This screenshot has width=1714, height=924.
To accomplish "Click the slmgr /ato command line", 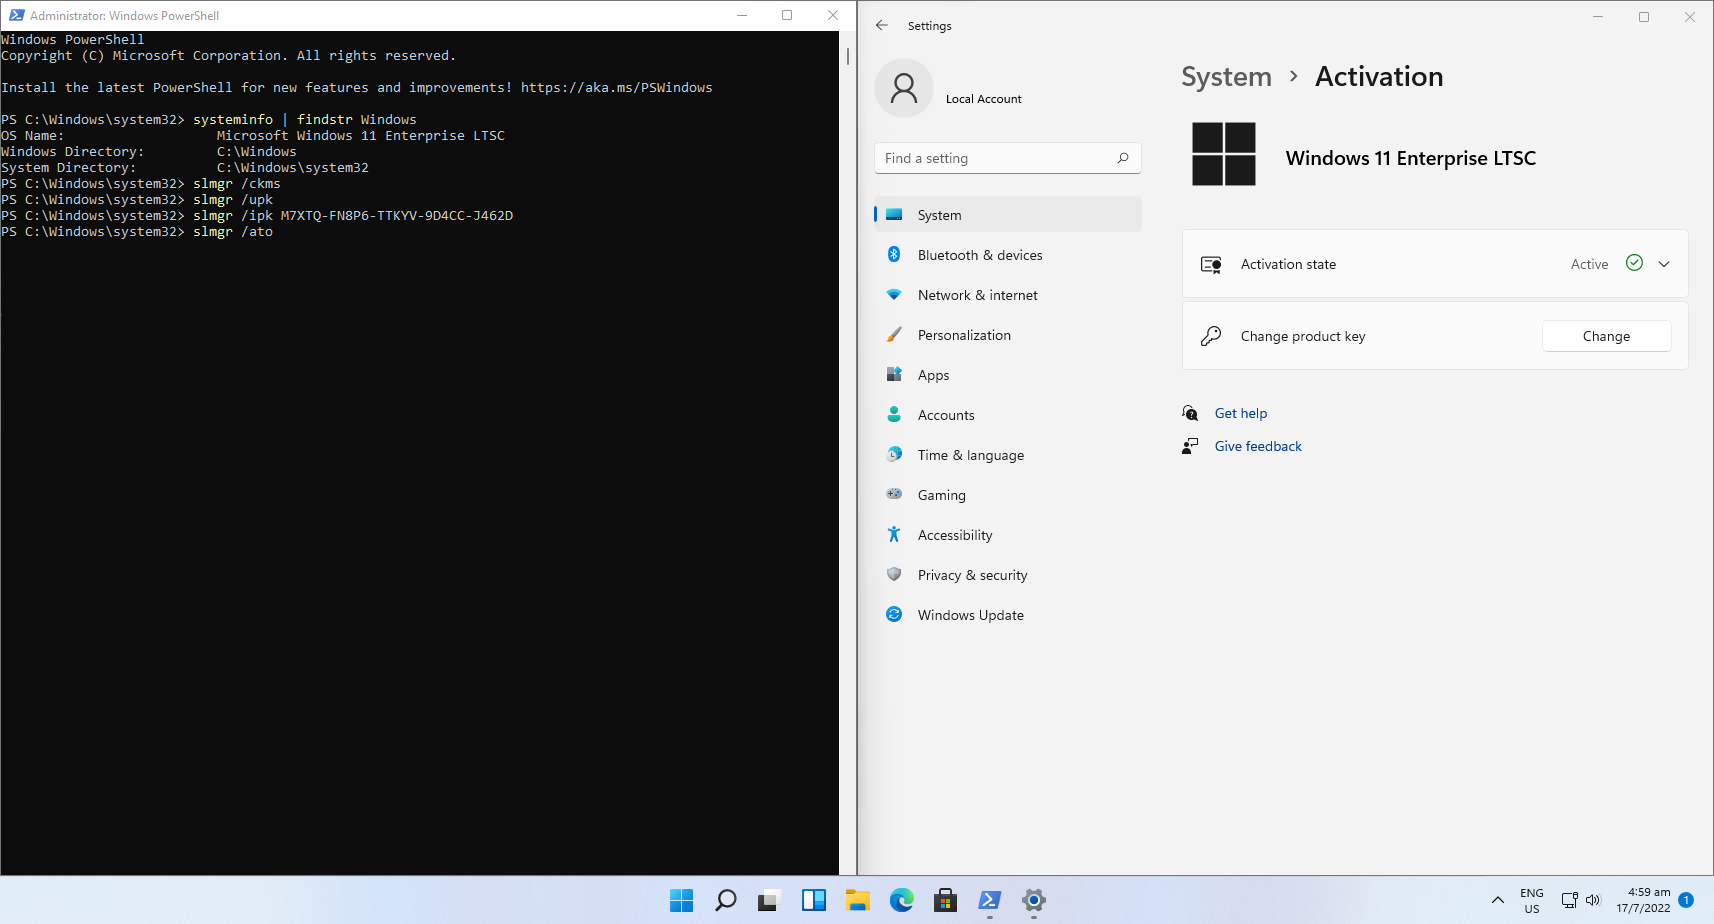I will click(x=137, y=232).
